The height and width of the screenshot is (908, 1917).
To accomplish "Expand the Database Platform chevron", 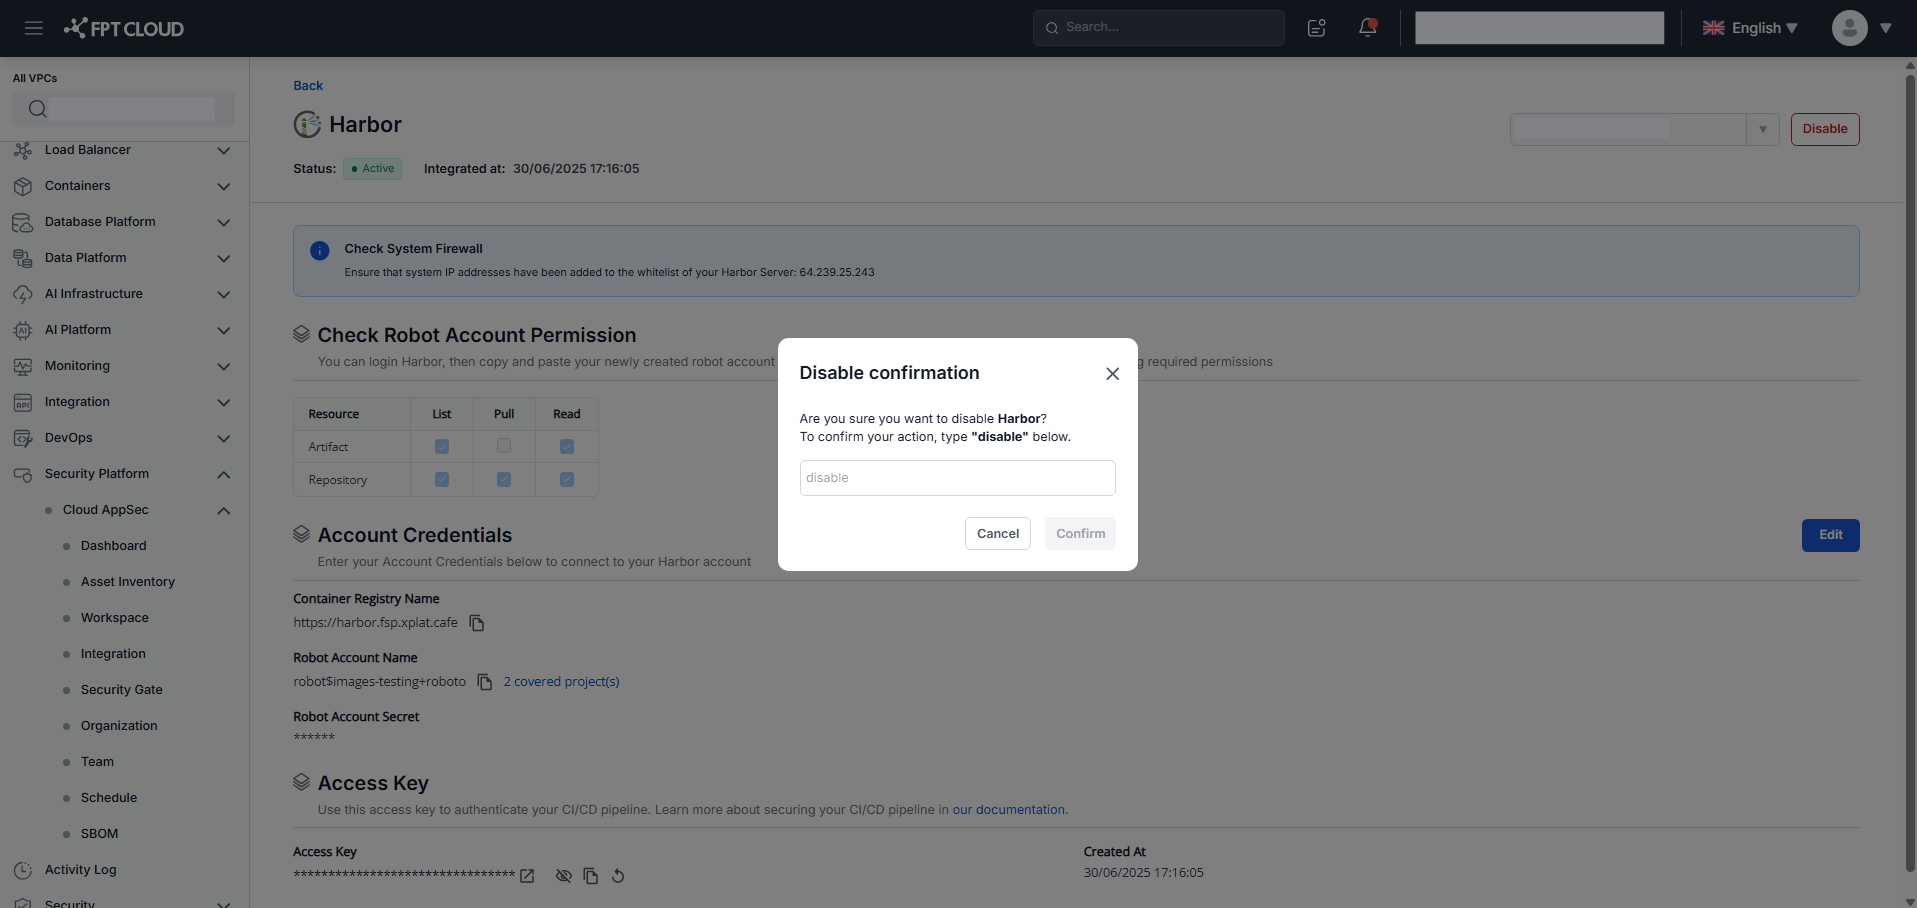I will [224, 223].
